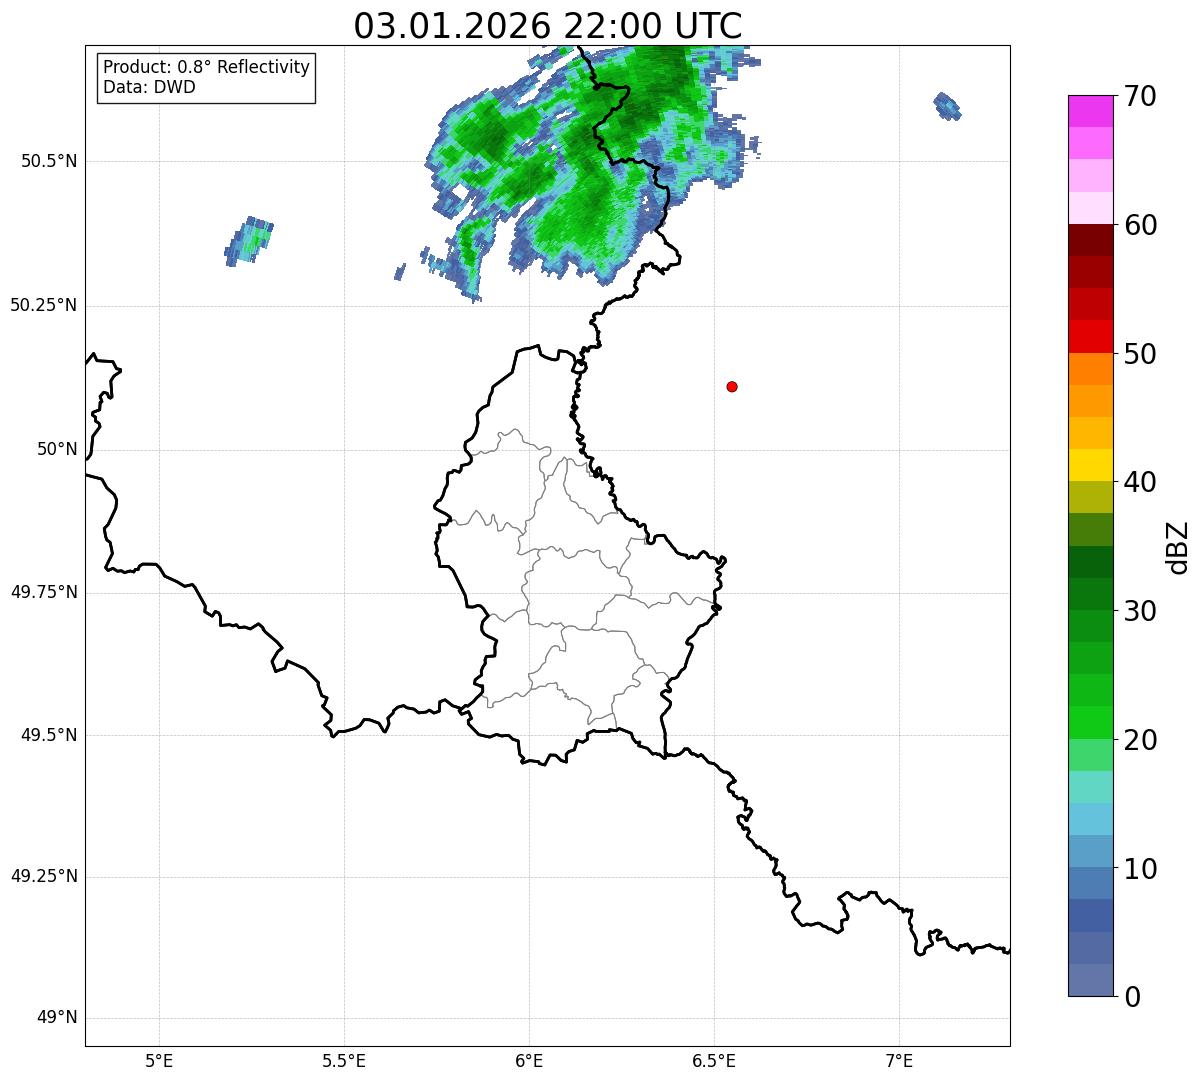The height and width of the screenshot is (1081, 1202).
Task: Click the colorbar tick value 30
Action: pos(1140,611)
